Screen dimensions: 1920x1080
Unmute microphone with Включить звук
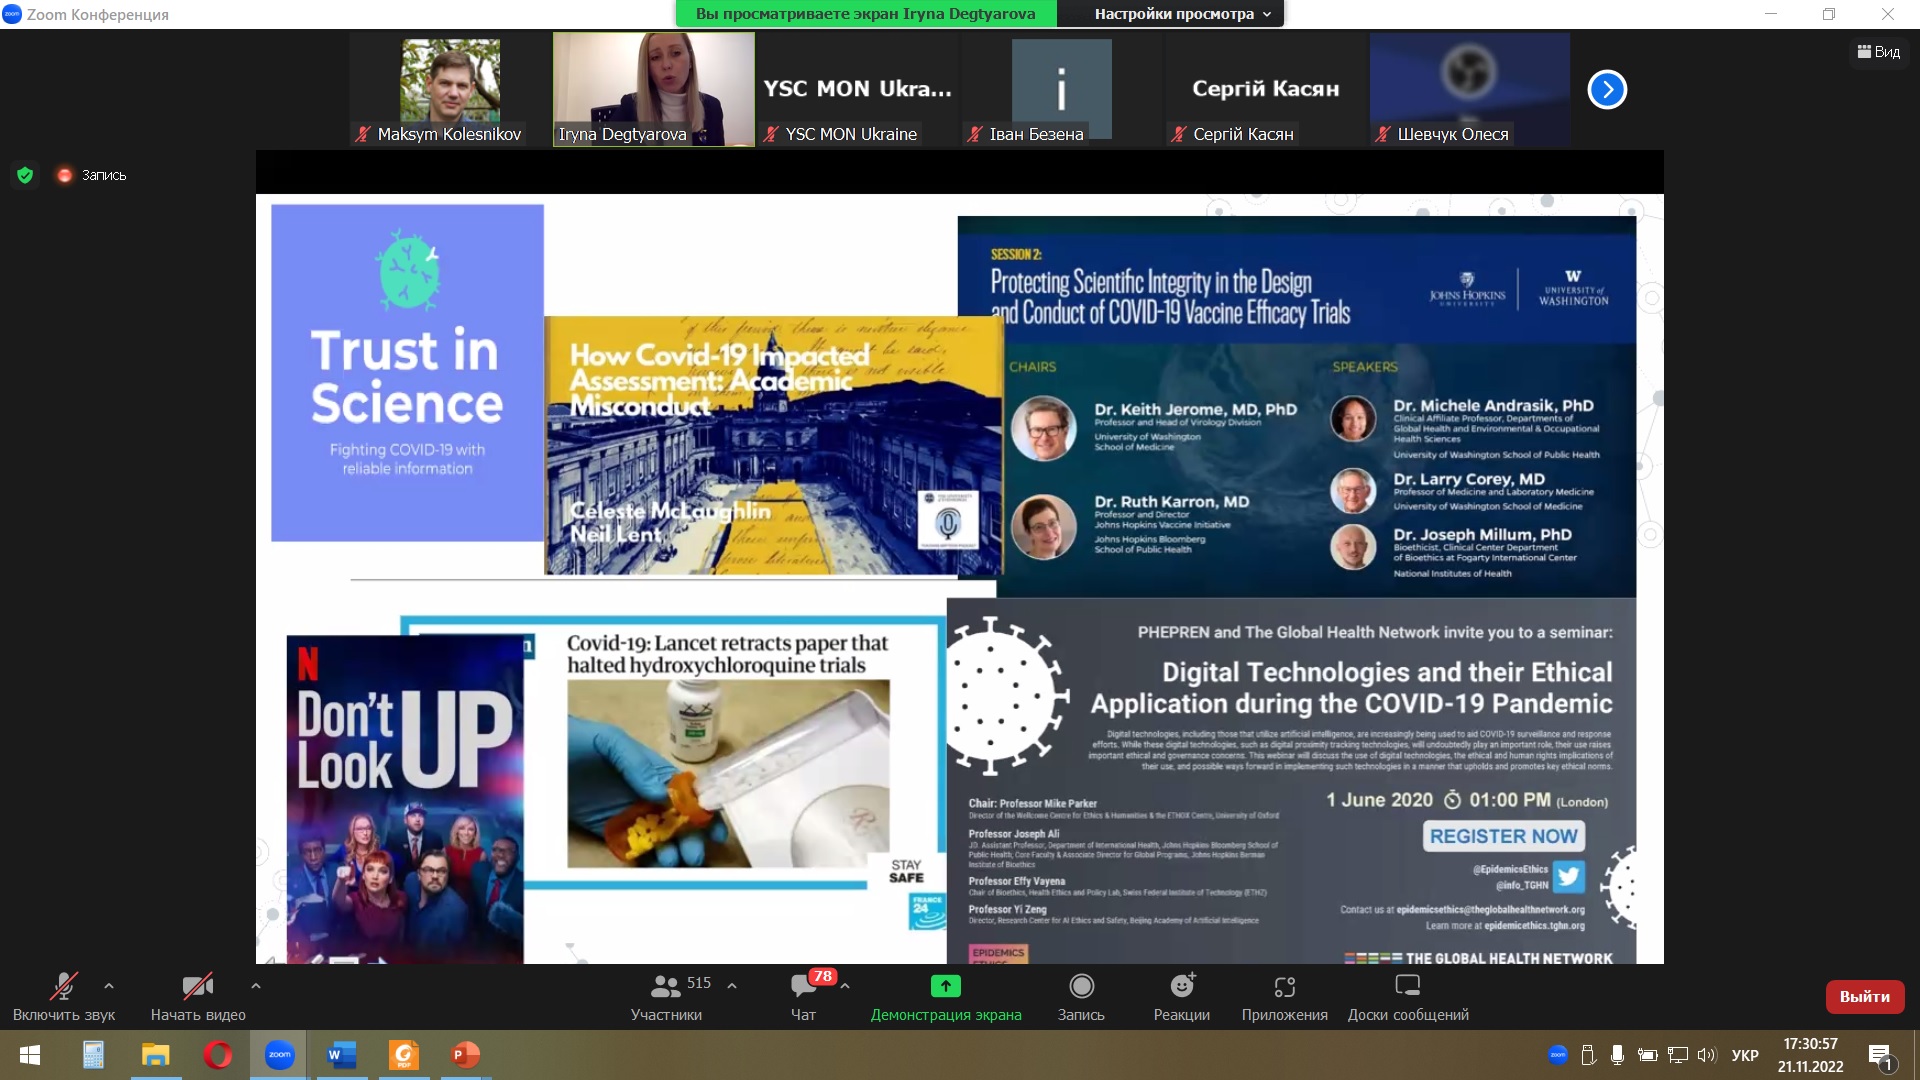(64, 987)
